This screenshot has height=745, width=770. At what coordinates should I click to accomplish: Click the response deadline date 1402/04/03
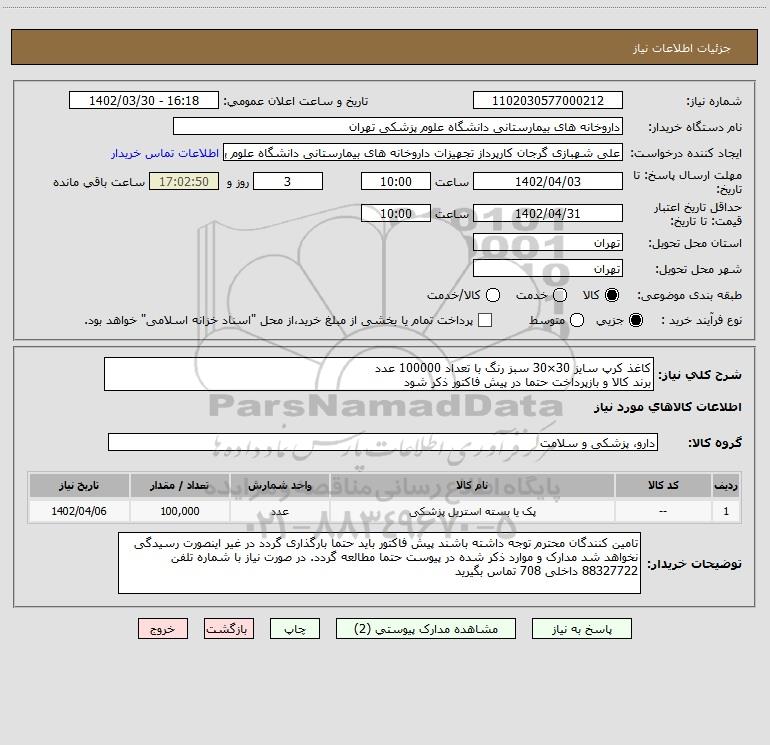[548, 182]
